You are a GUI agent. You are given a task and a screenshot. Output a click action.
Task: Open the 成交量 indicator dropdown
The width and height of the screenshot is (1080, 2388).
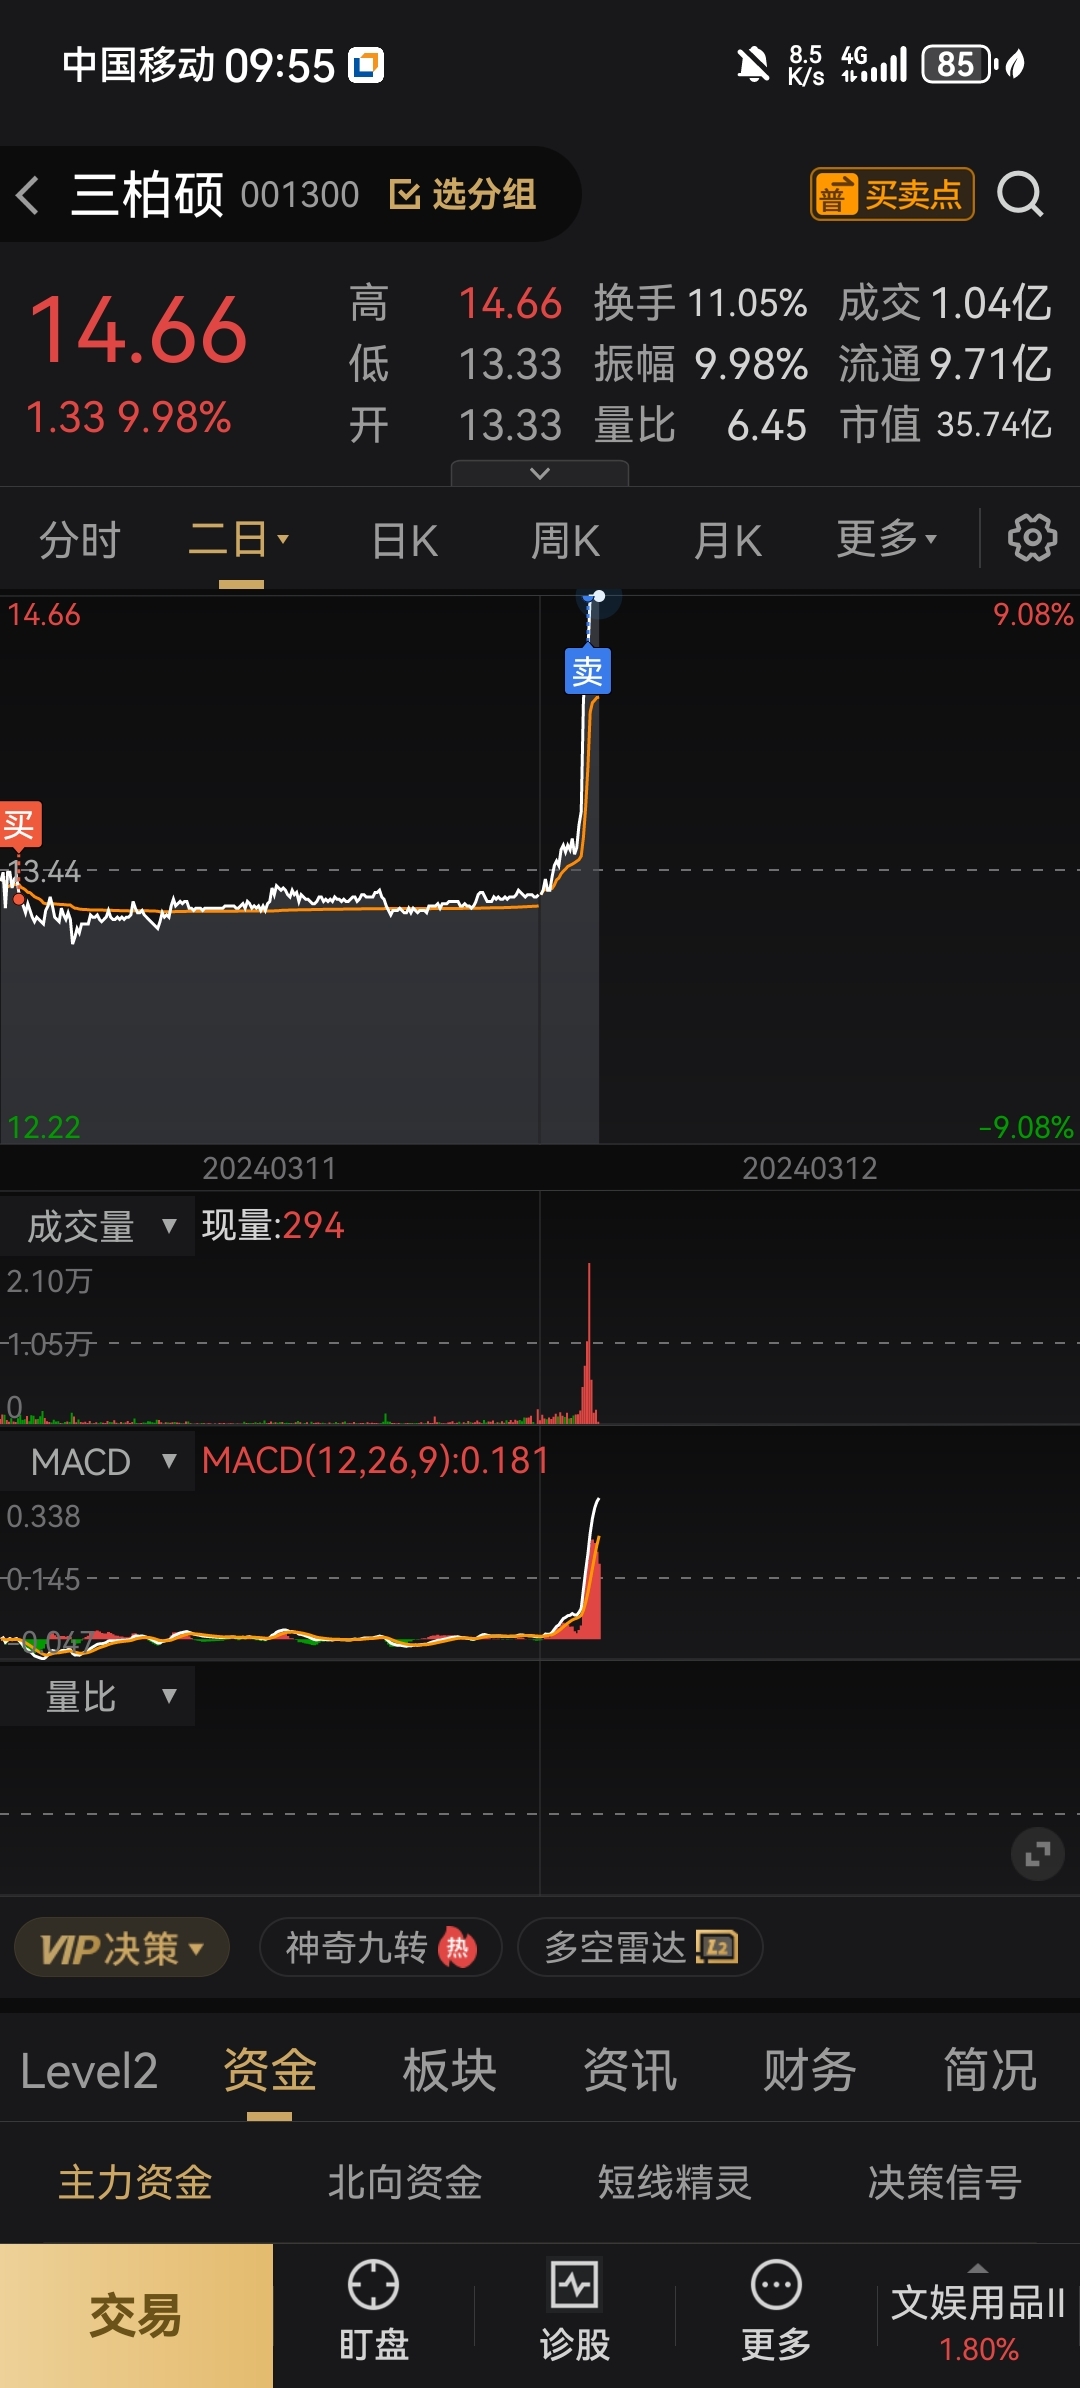tap(98, 1226)
